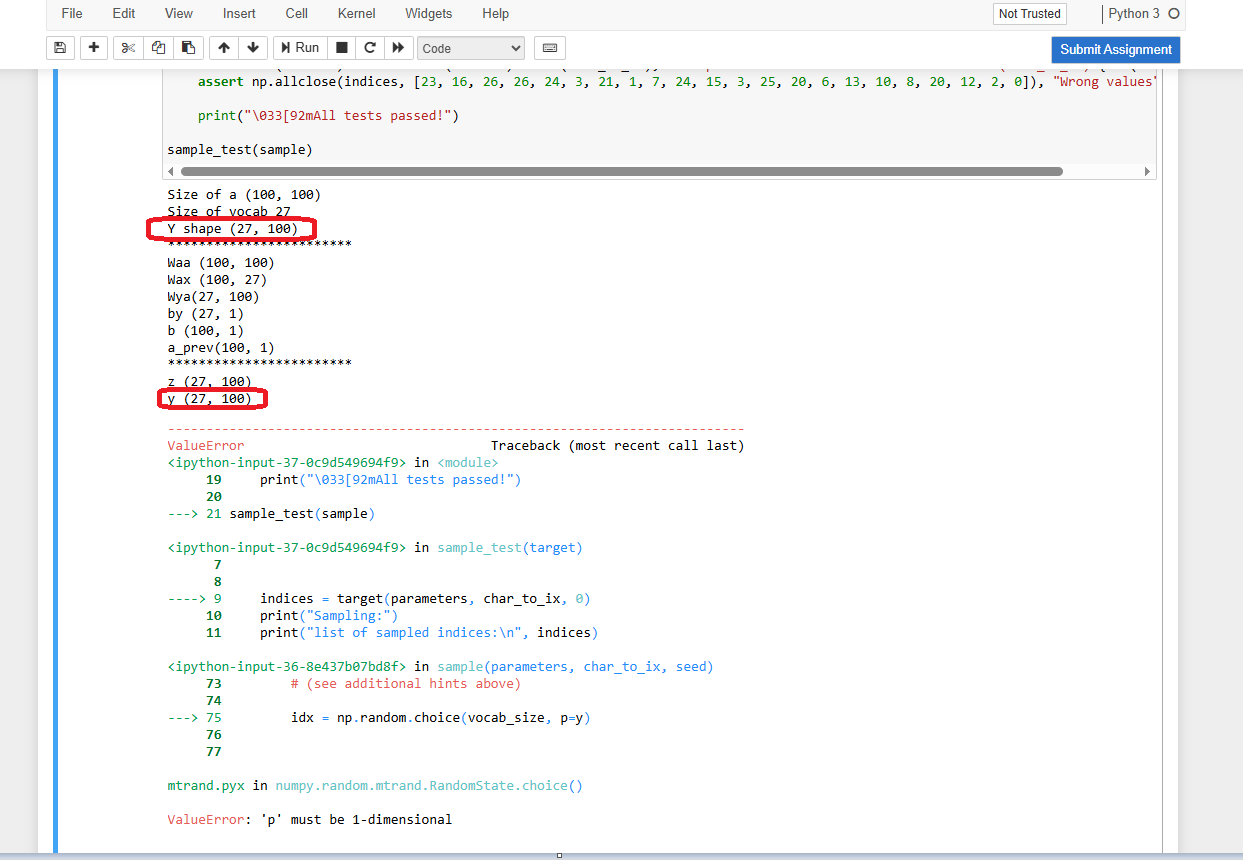1243x860 pixels.
Task: Click the 'mtrand.pyx in numpy.random.mtrand' line
Action: (x=375, y=786)
